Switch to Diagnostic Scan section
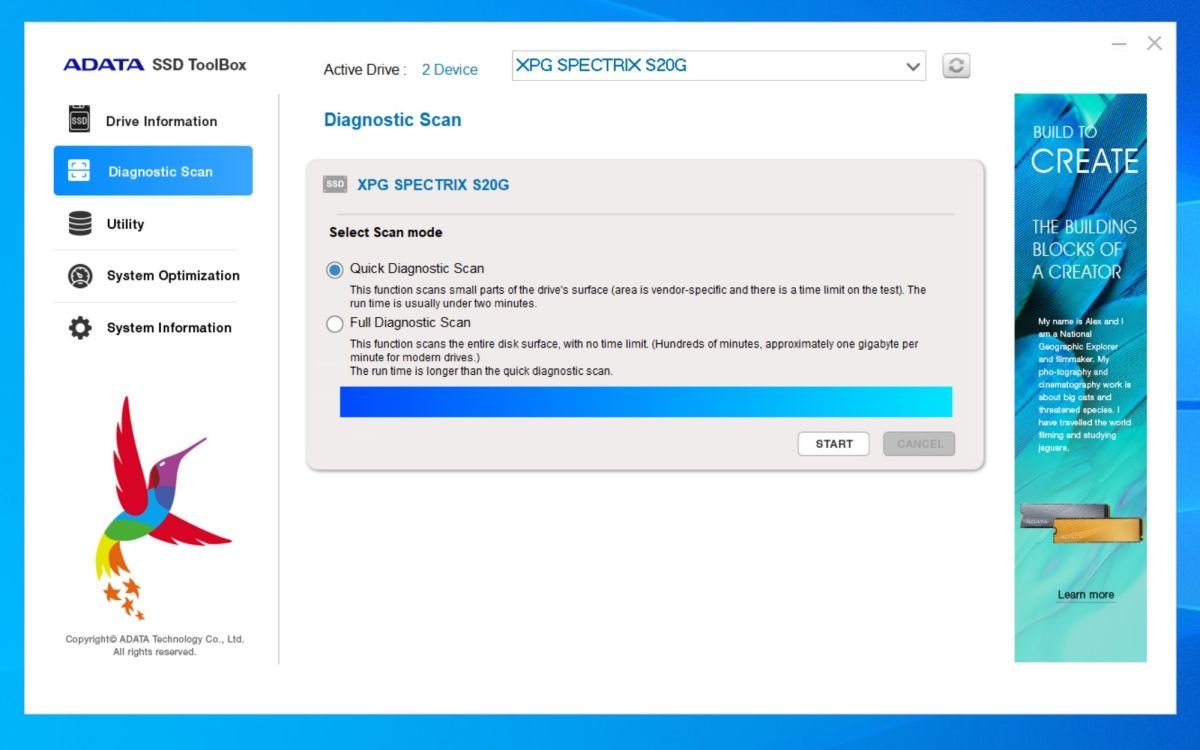Screen dimensions: 1200x750 click(153, 171)
